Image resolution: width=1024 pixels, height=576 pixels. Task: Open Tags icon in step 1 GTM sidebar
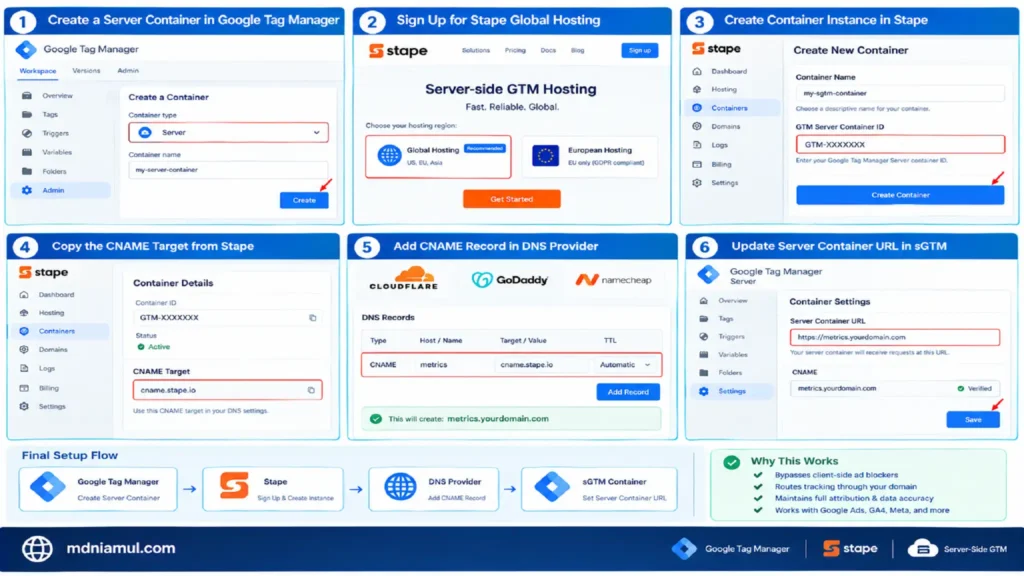pyautogui.click(x=27, y=114)
